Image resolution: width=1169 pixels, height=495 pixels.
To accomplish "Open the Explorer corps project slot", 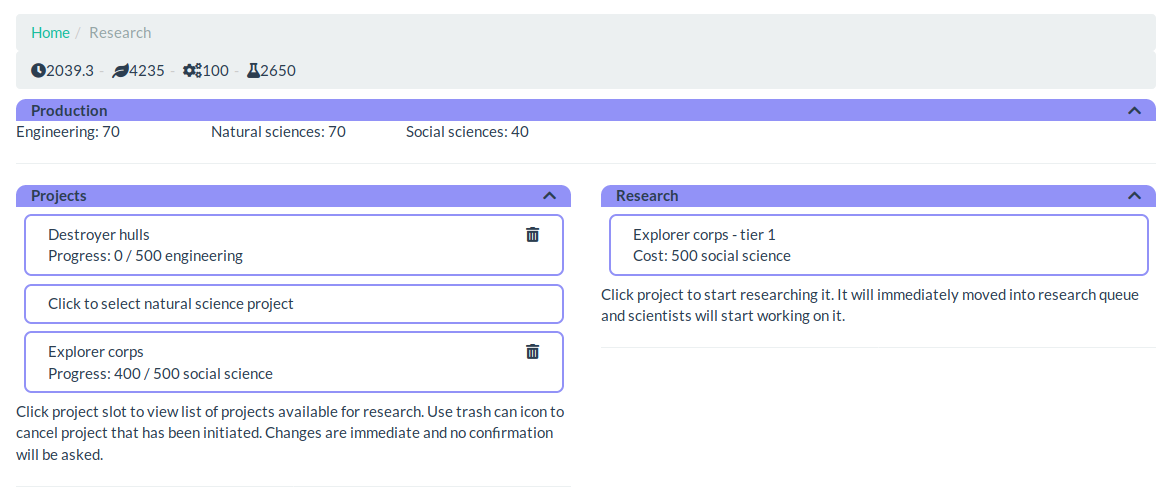I will [x=294, y=362].
